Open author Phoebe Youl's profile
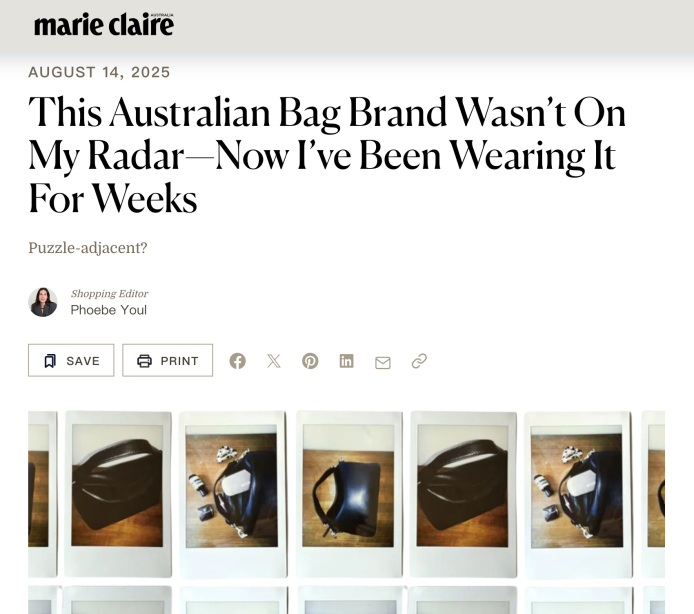 click(x=108, y=310)
